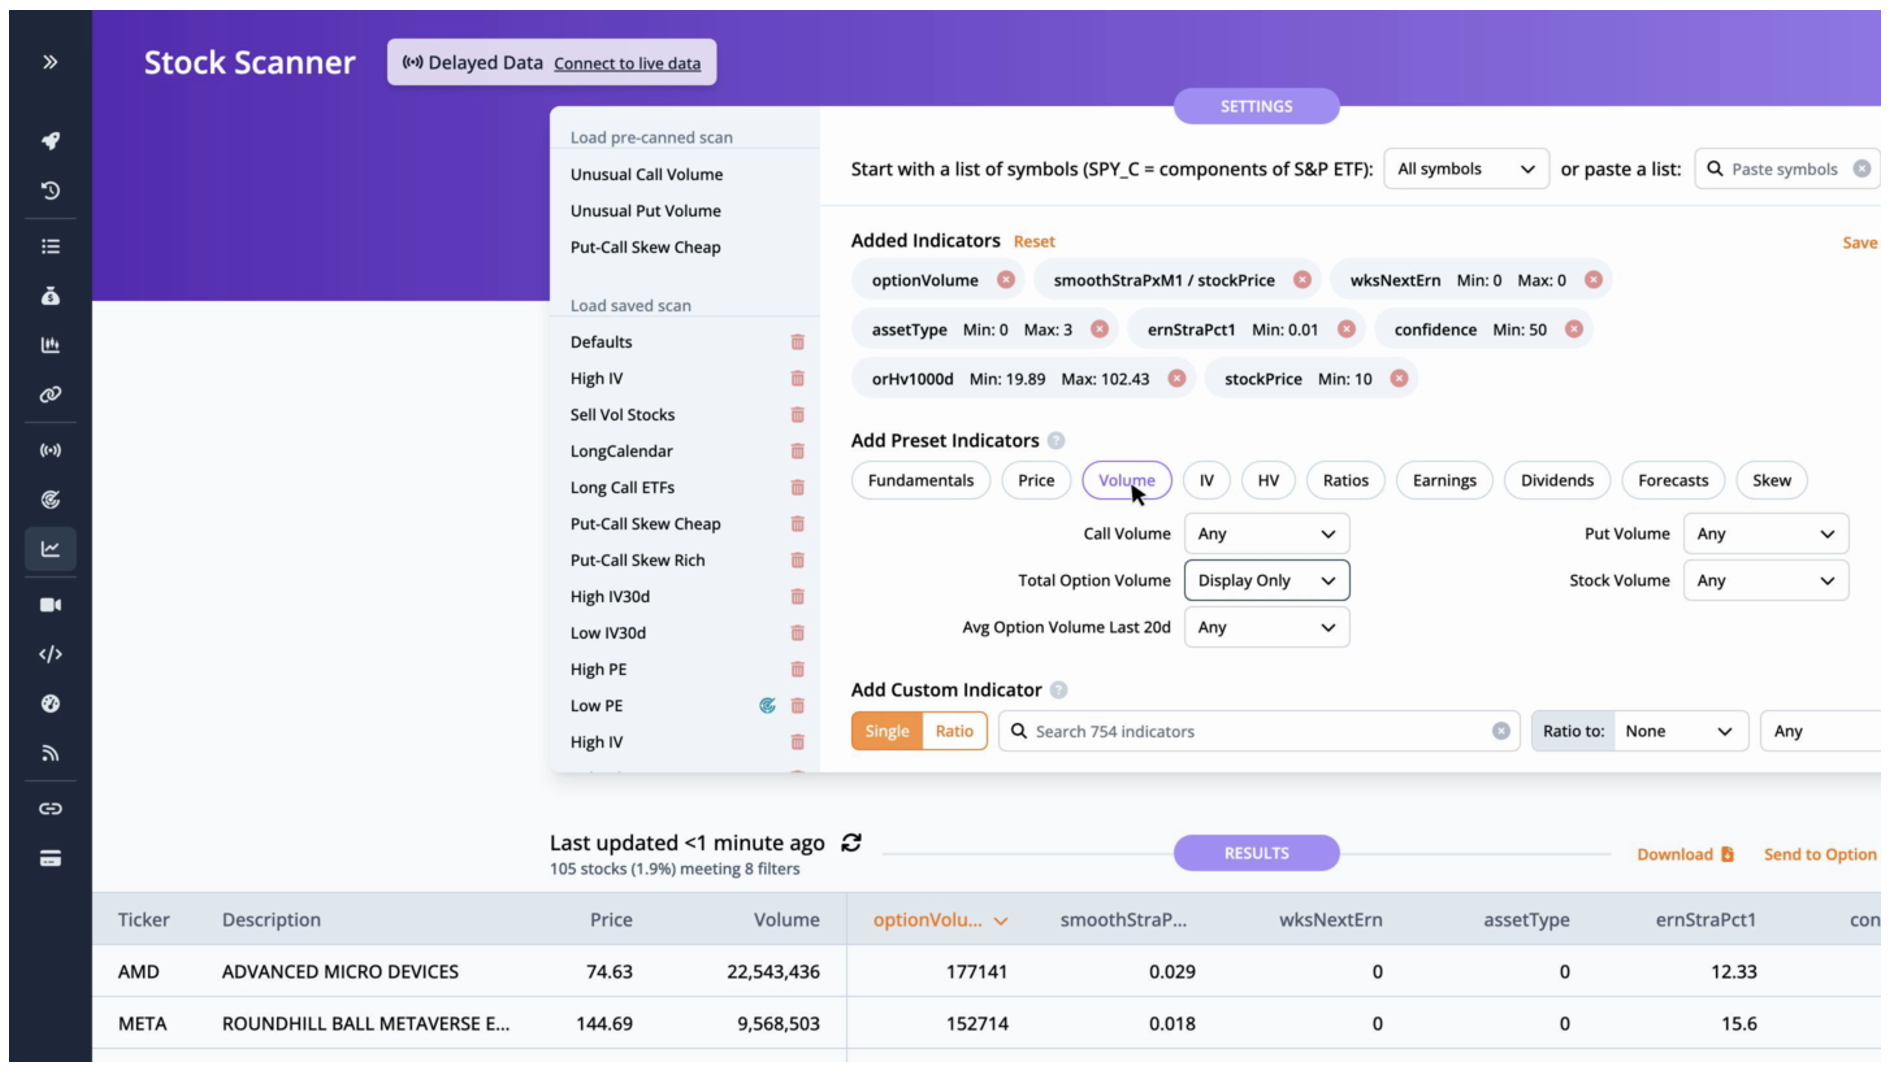This screenshot has width=1894, height=1074.
Task: Open the code brackets icon in sidebar
Action: (50, 654)
